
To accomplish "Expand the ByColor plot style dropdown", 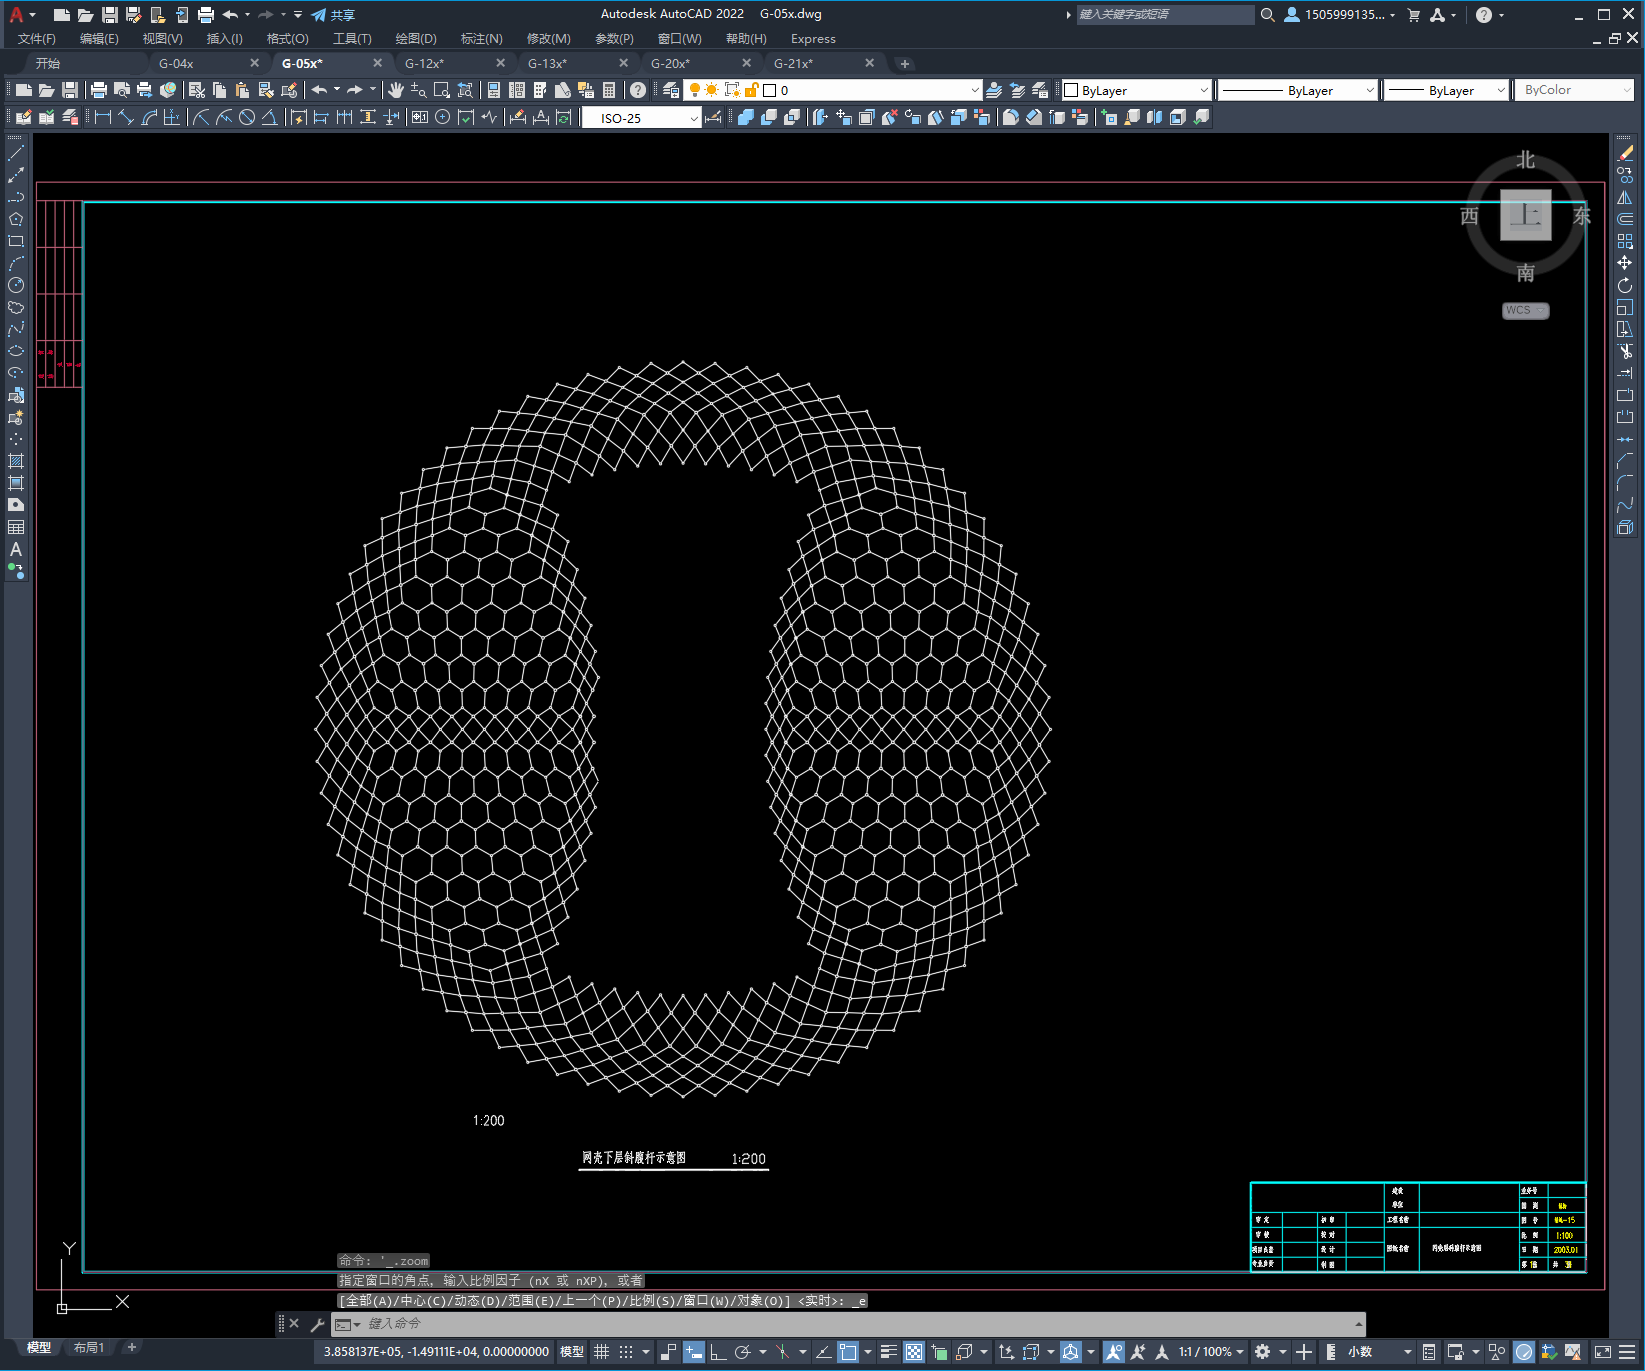I will [1575, 90].
